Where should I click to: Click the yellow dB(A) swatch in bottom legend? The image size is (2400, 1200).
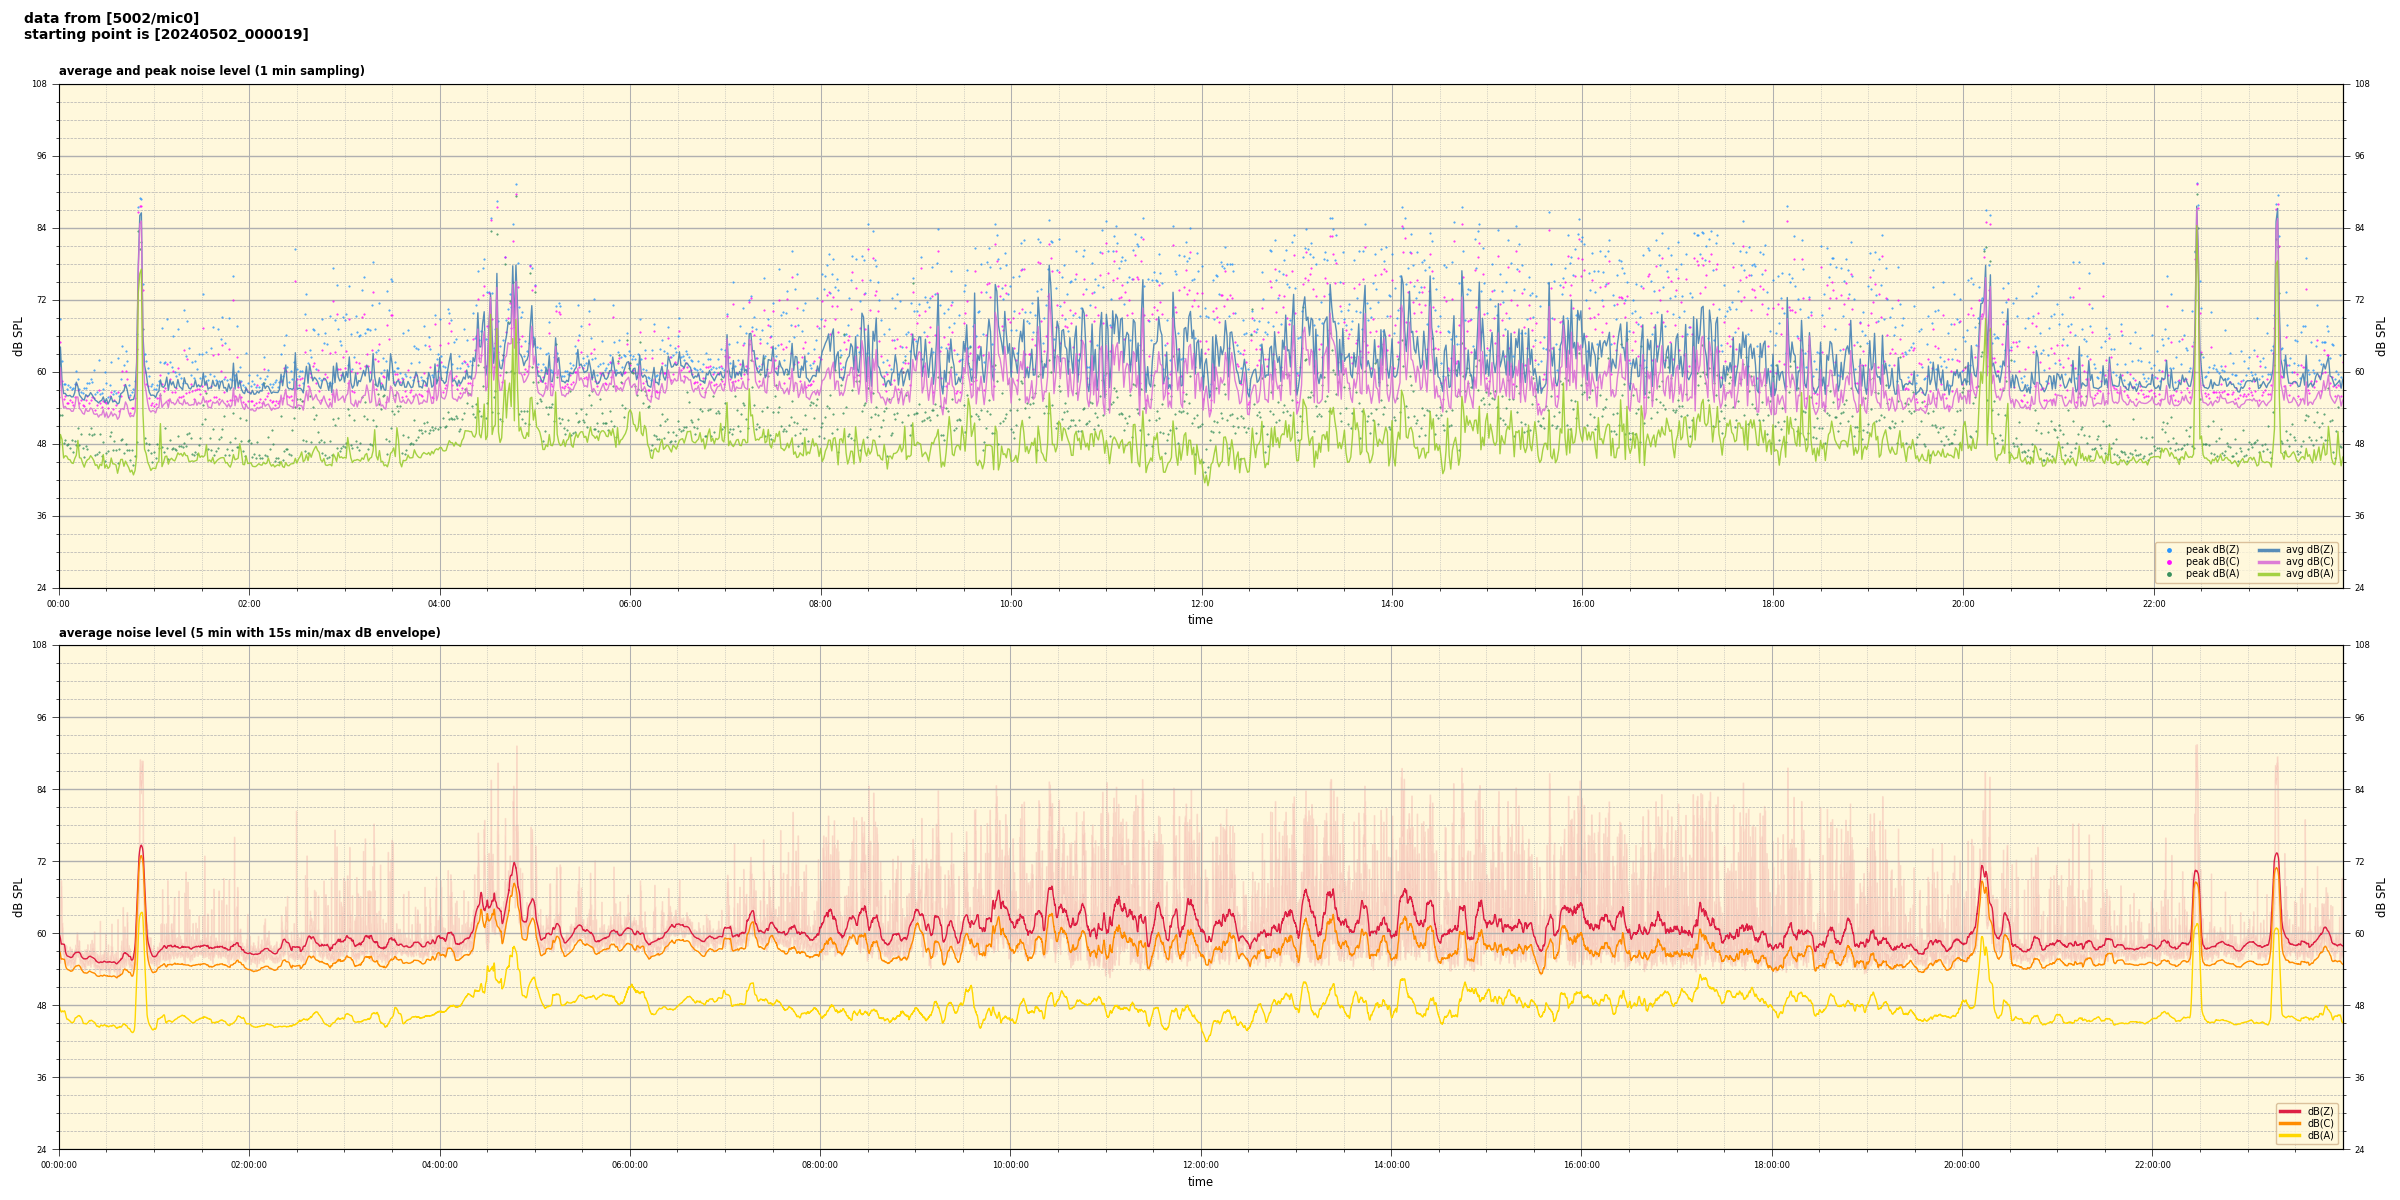pyautogui.click(x=2289, y=1135)
